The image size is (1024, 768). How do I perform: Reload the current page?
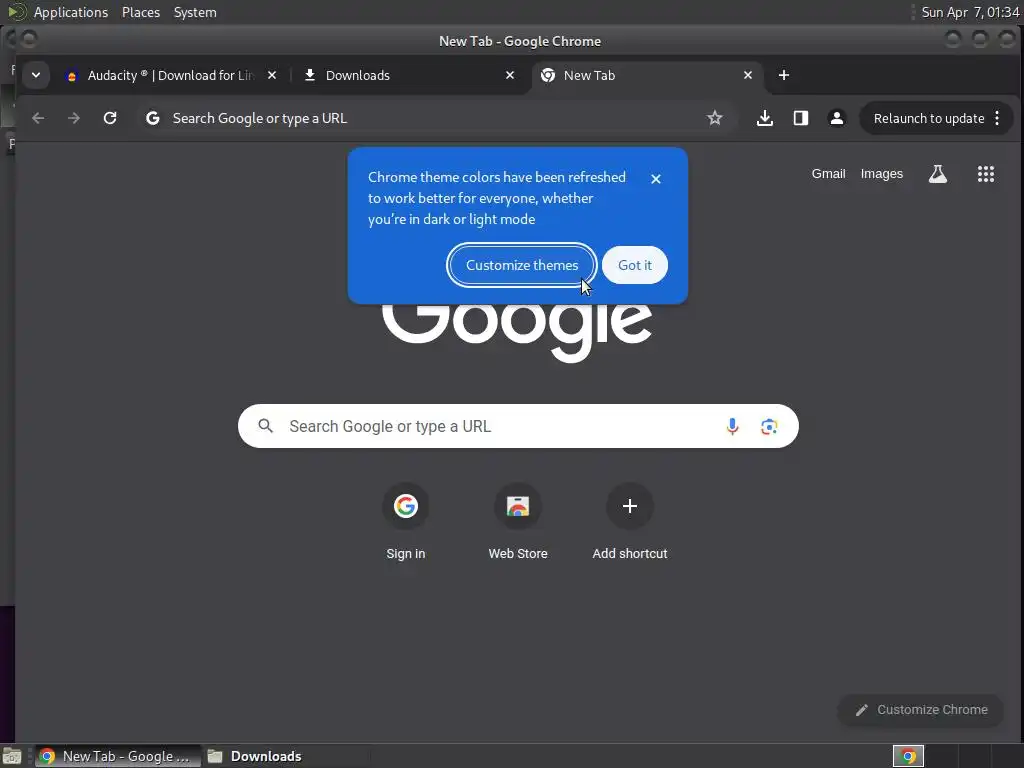tap(110, 118)
